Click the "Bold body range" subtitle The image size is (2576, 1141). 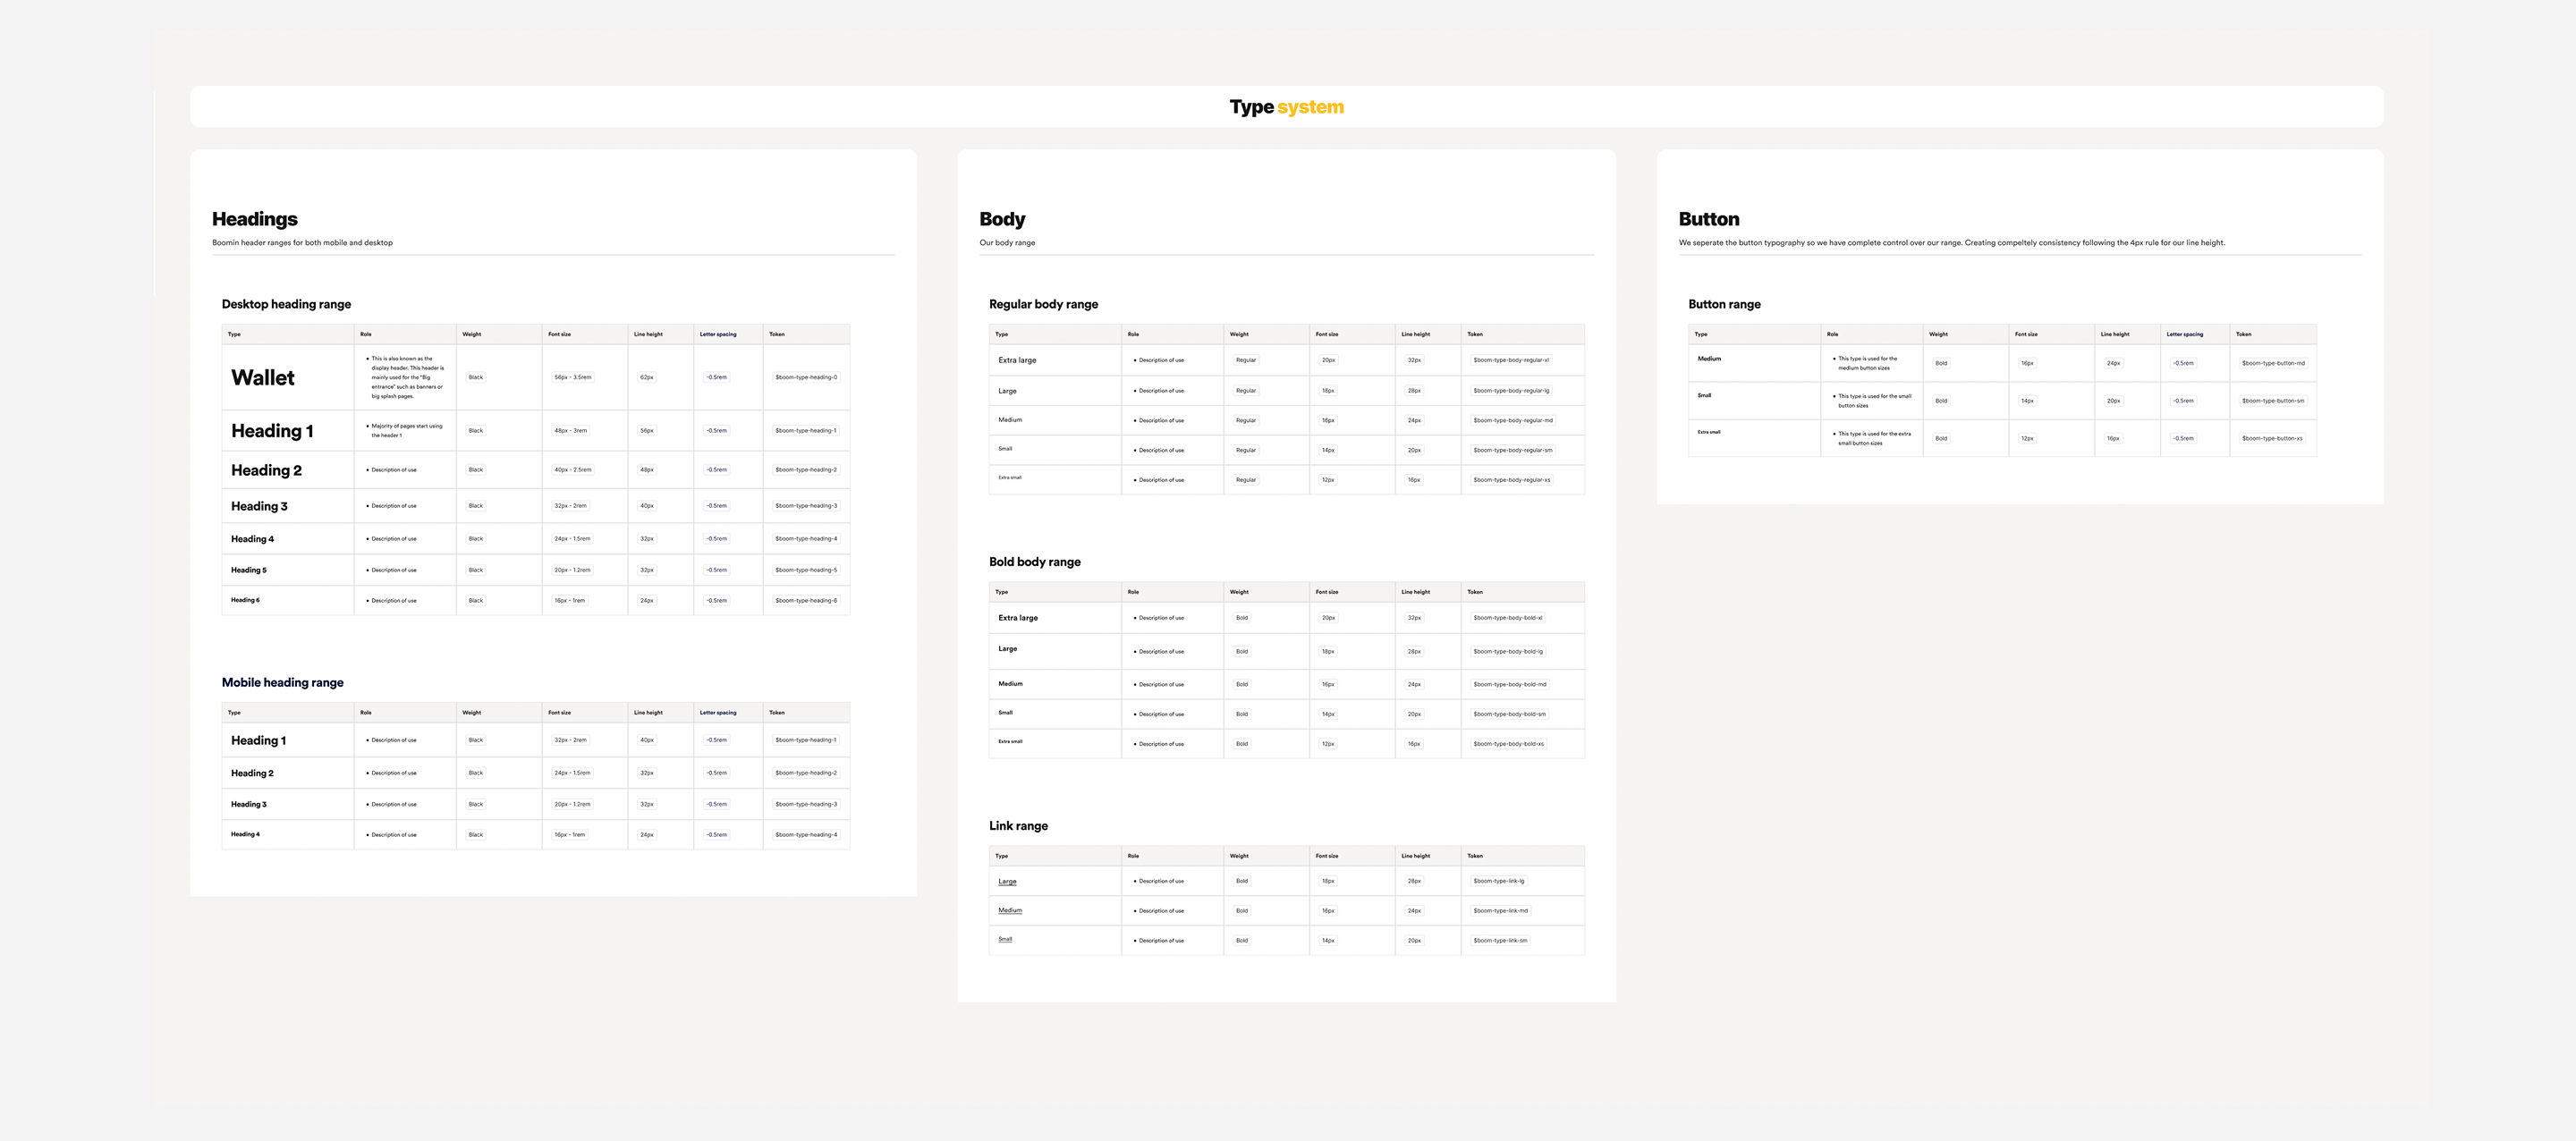pyautogui.click(x=1035, y=562)
